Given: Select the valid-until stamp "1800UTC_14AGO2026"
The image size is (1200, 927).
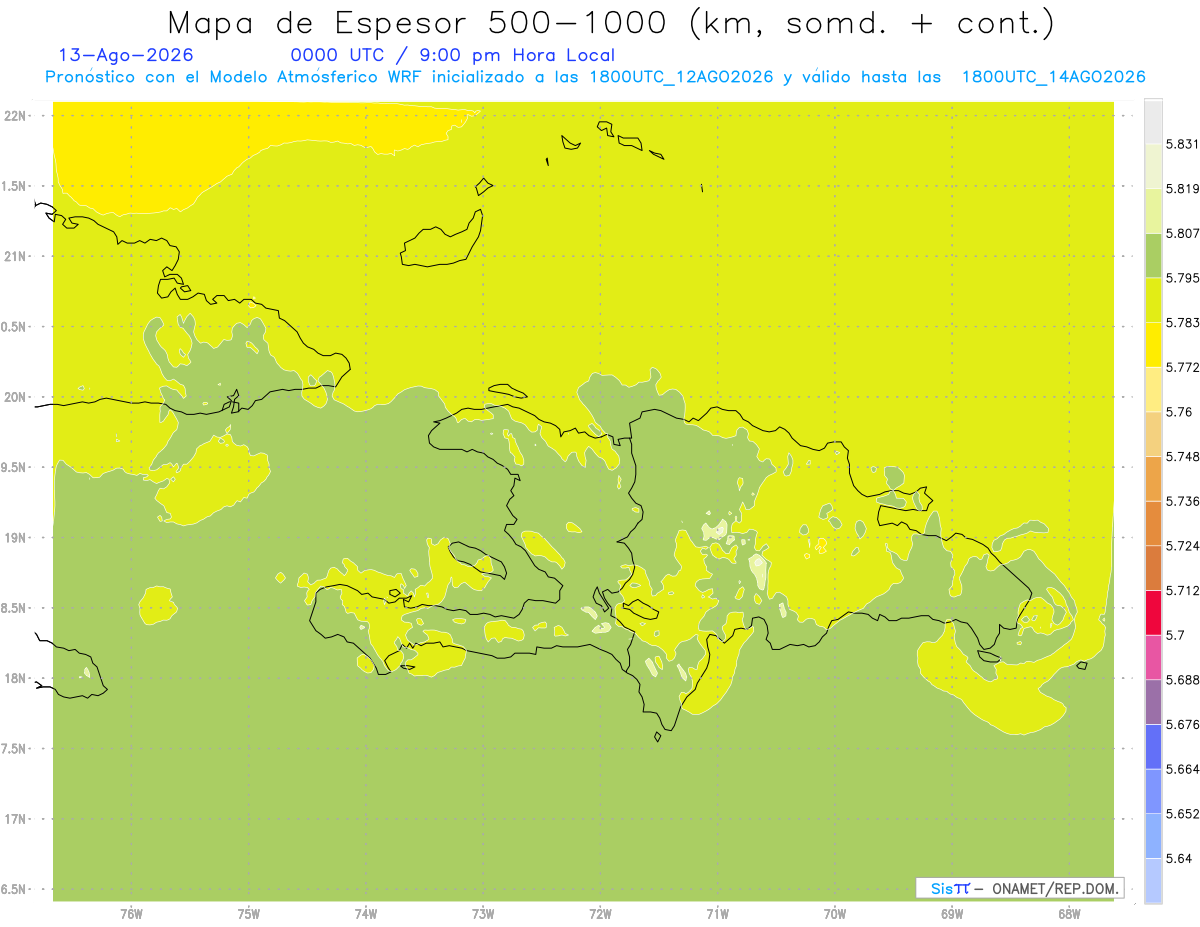Looking at the screenshot, I should click(x=1053, y=77).
